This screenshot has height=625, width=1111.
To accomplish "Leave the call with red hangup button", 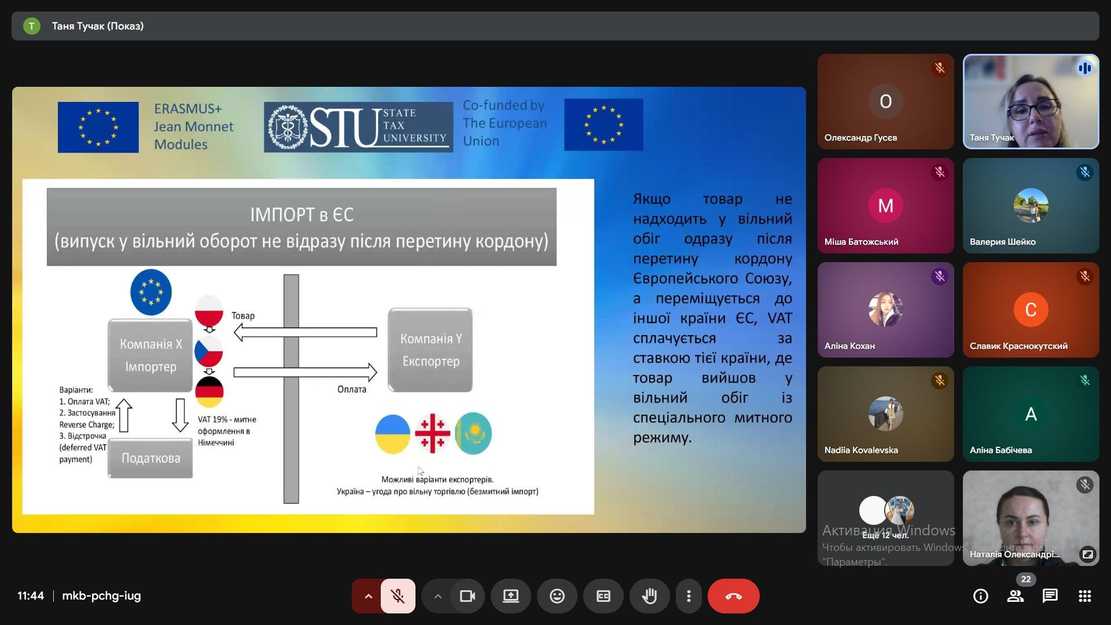I will click(733, 596).
